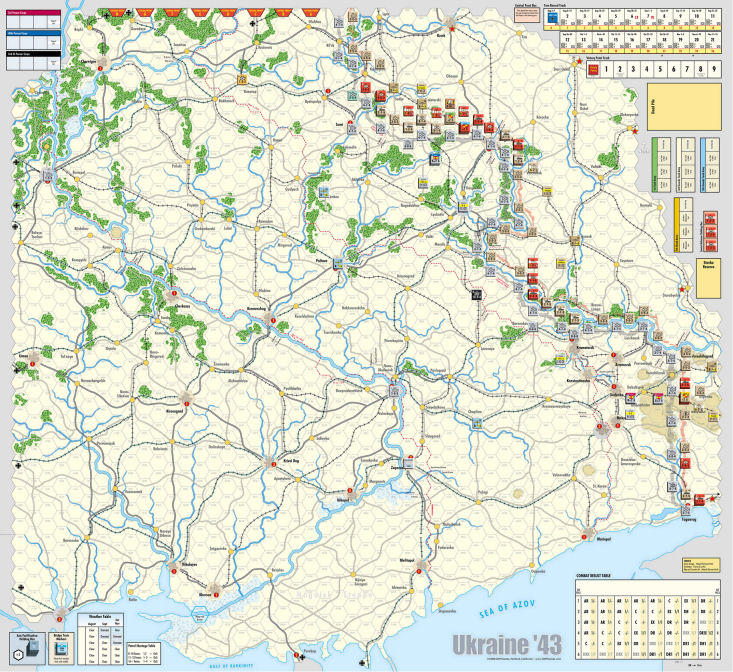Viewport: 733px width, 672px height.
Task: Click the Ukraine '43 title
Action: [x=507, y=645]
